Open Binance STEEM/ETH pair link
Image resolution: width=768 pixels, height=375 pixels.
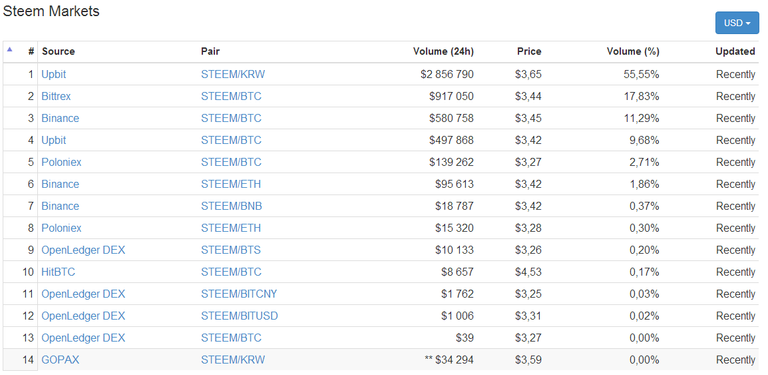tap(231, 184)
